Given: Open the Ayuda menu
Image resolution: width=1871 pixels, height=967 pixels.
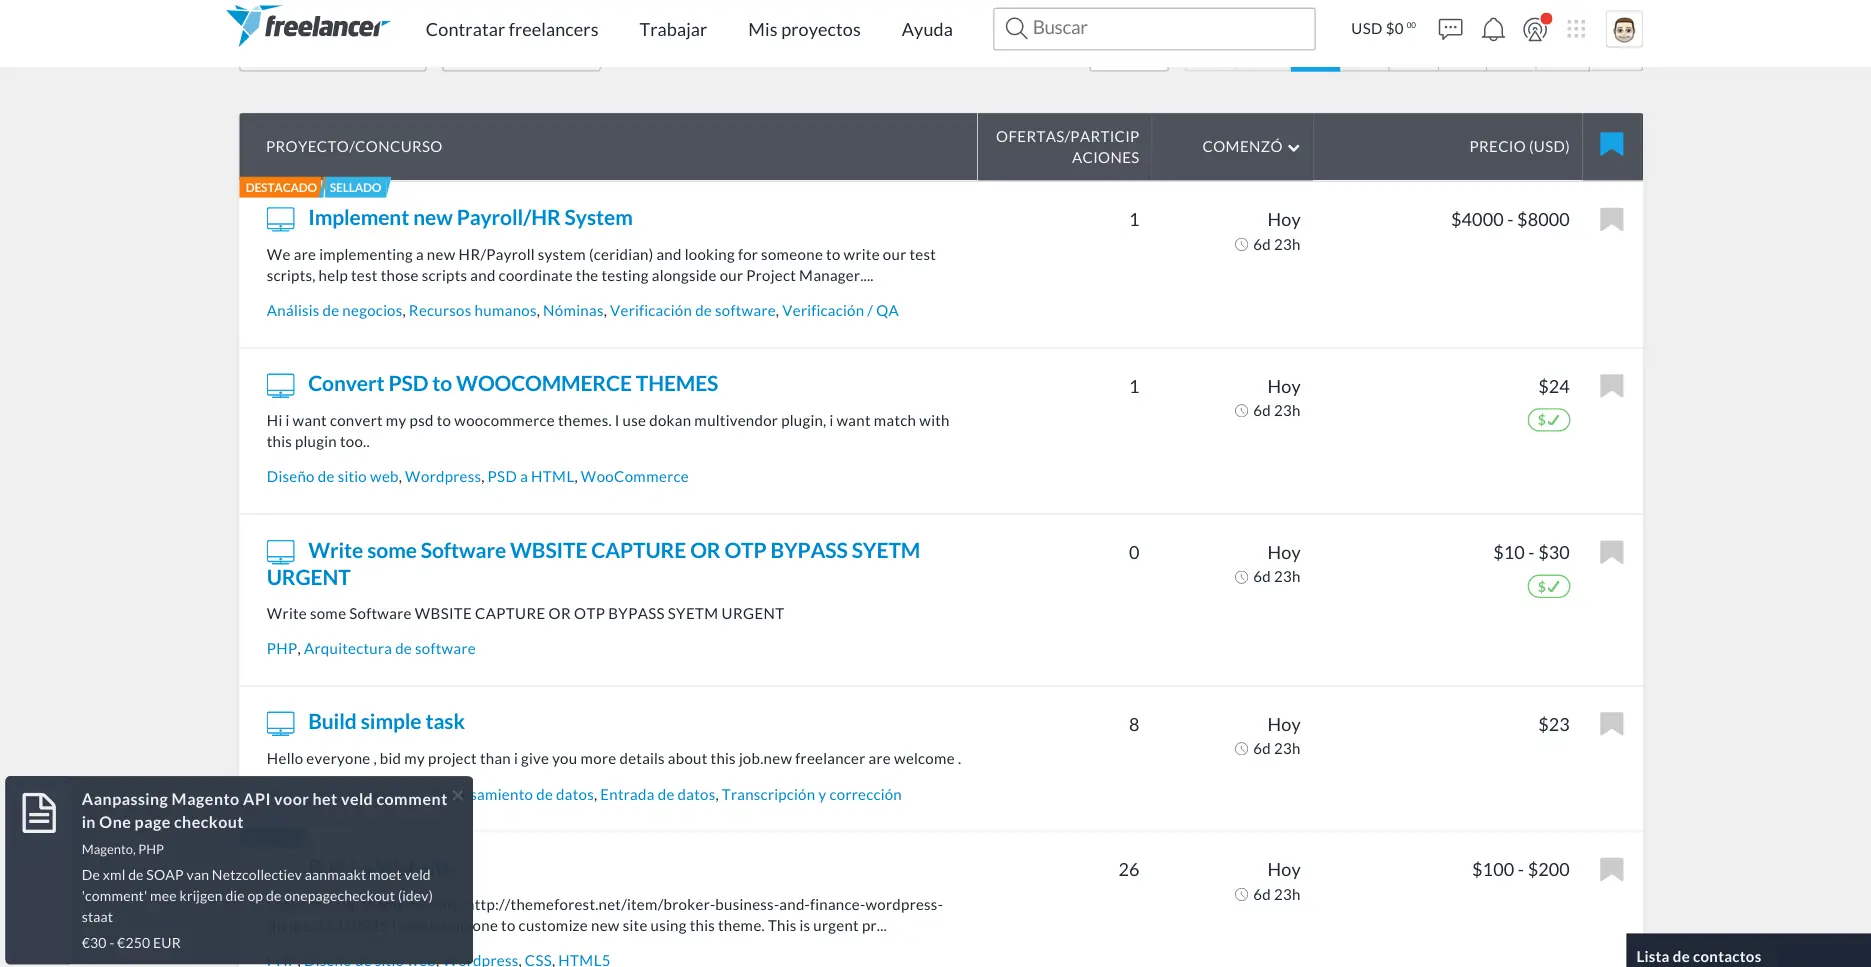Looking at the screenshot, I should point(927,30).
